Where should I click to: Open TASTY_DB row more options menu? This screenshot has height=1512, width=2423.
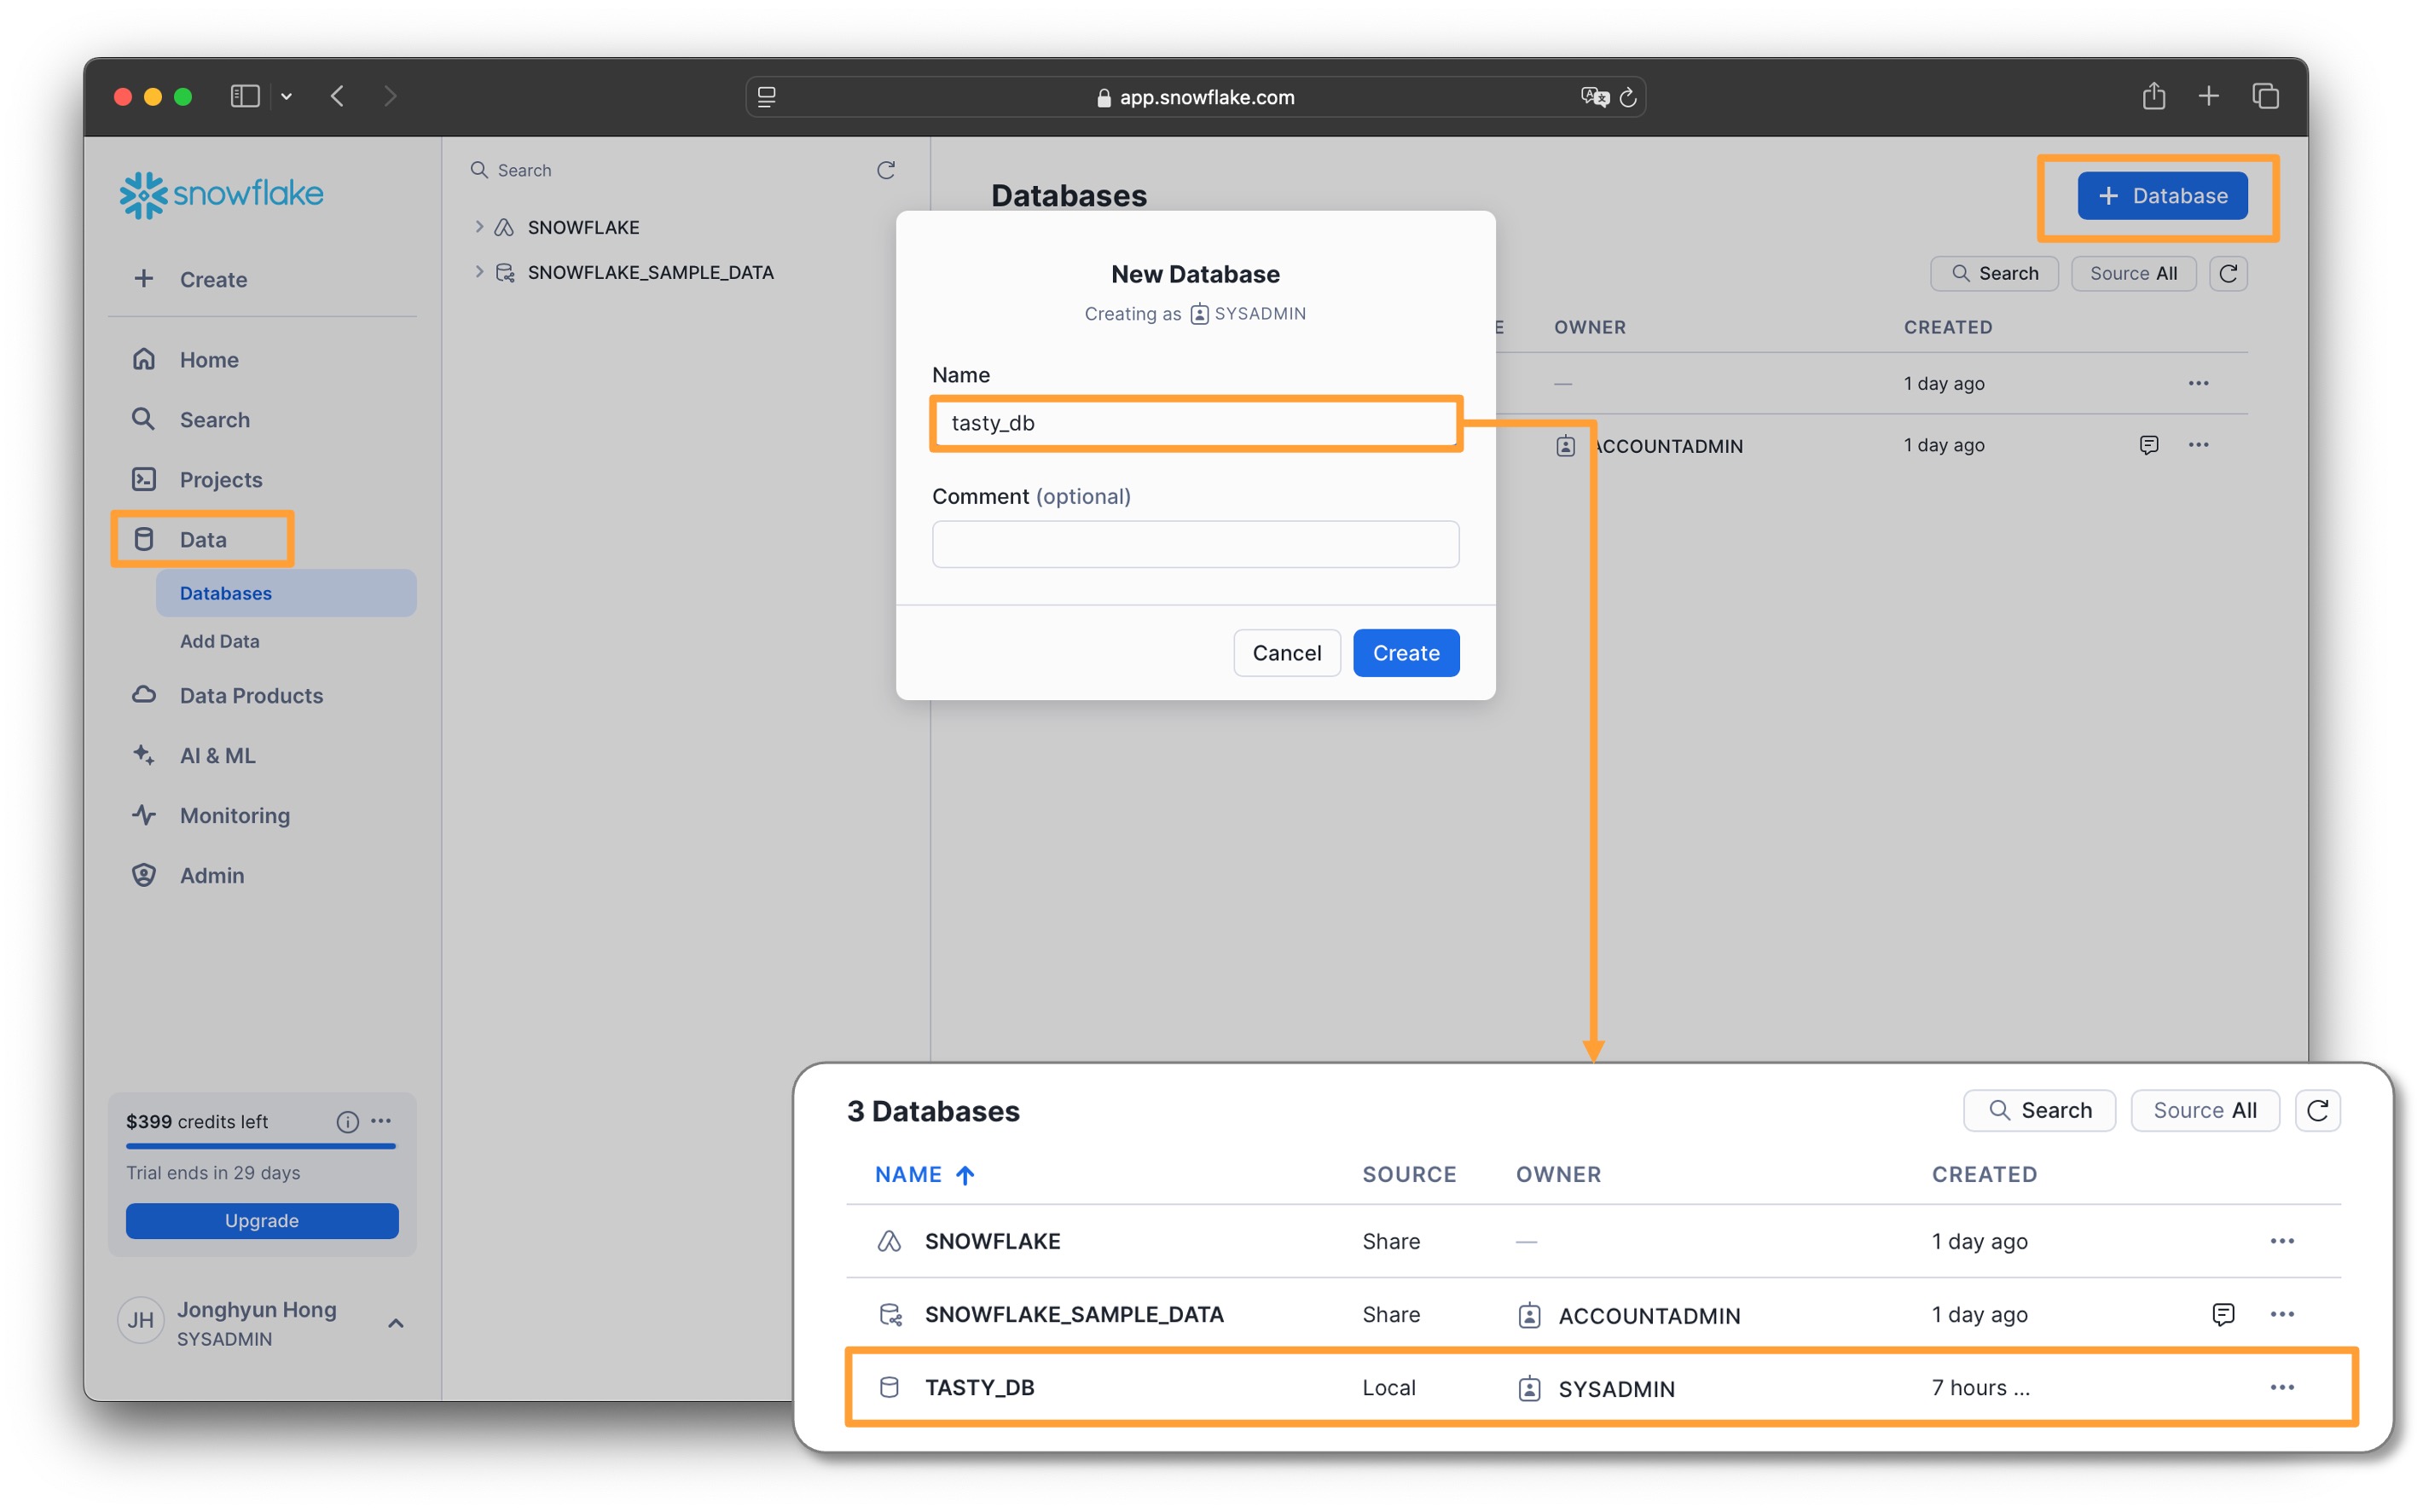(2281, 1387)
